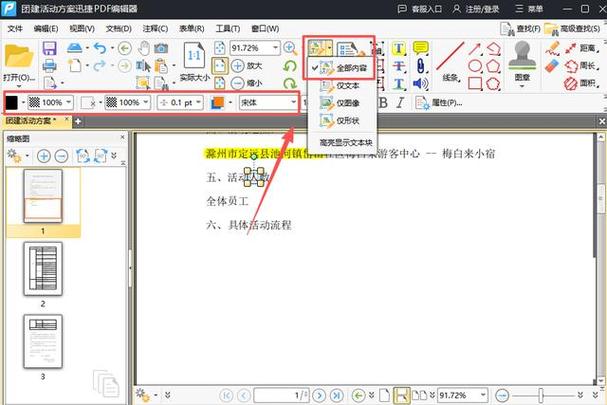Open the zoom percentage dropdown 91.72% in toolbar
607x405 pixels.
click(276, 48)
